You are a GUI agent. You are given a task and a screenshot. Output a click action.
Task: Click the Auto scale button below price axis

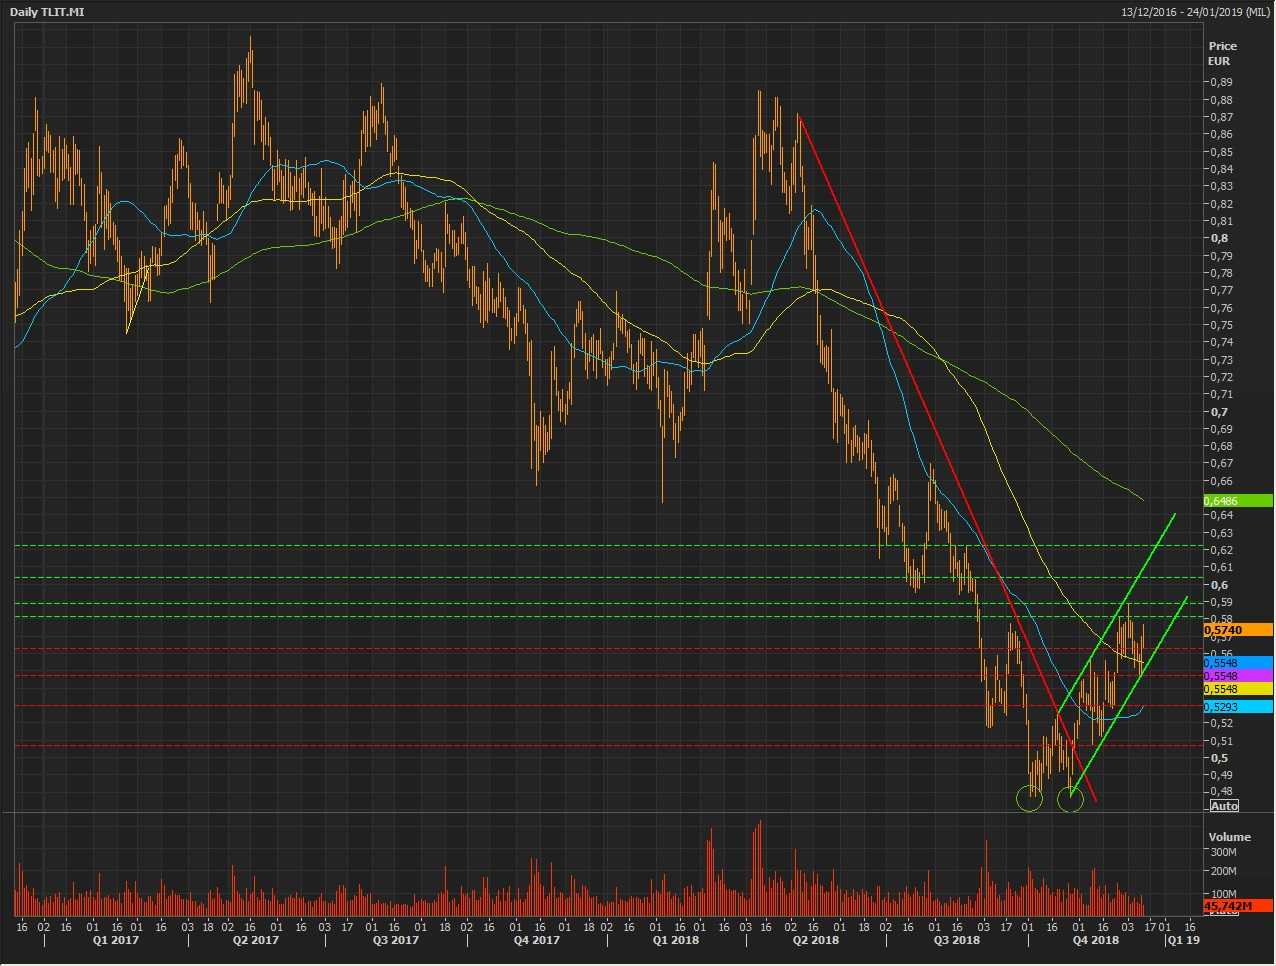[1224, 806]
